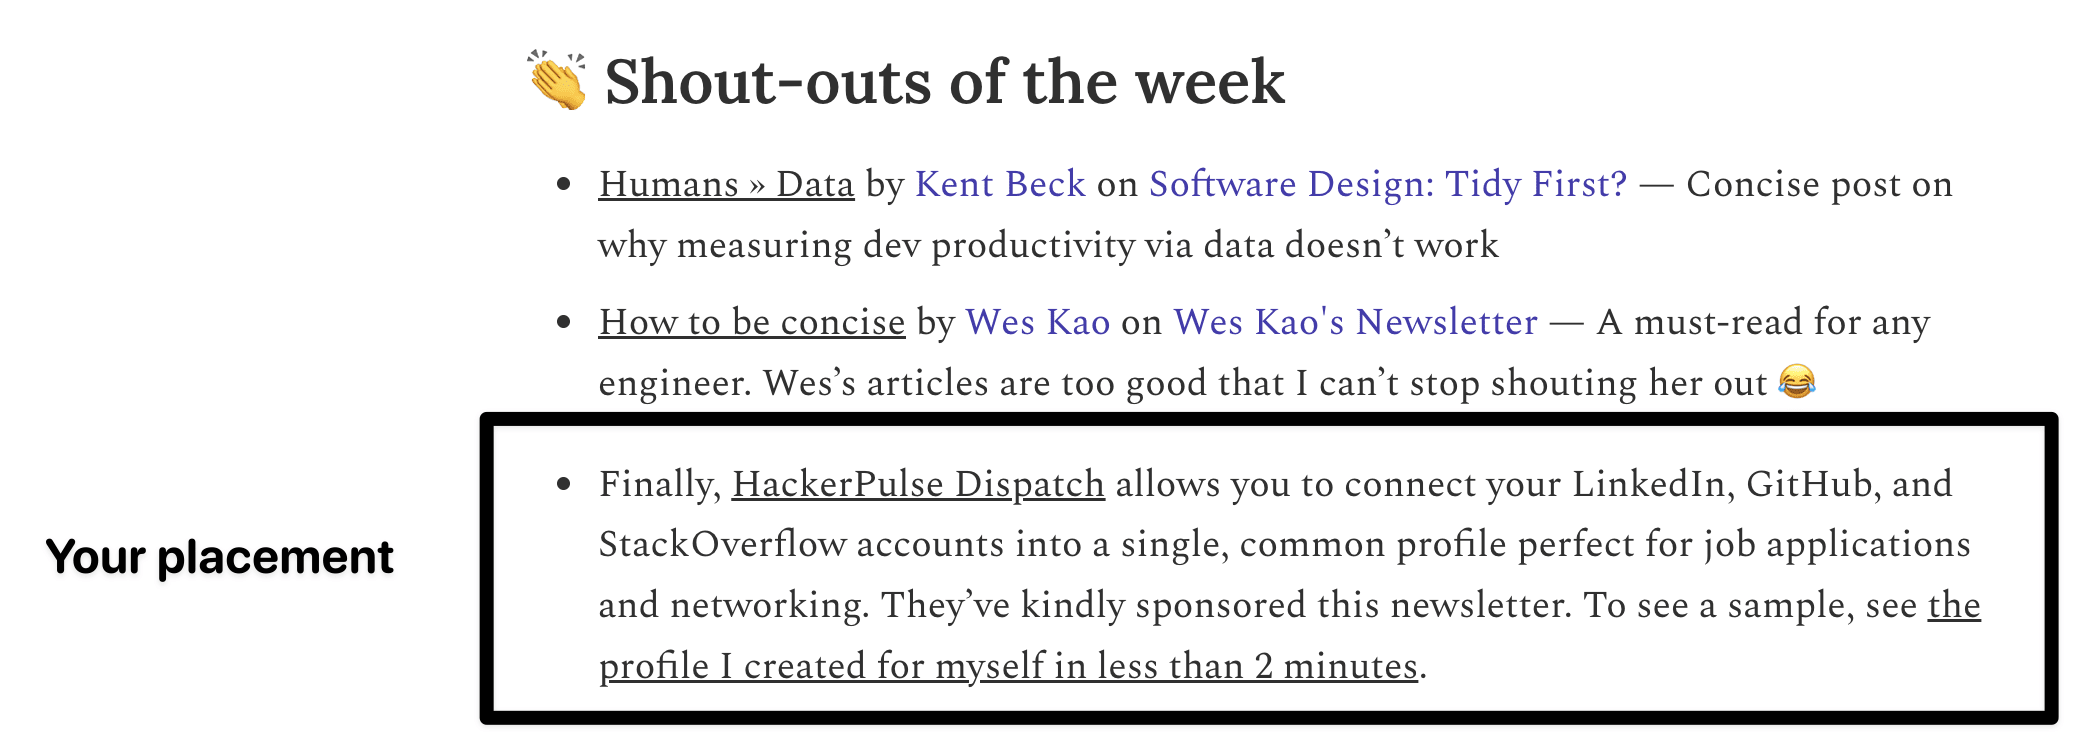Viewport: 2077px width, 742px height.
Task: Open the 'How to be concise' link
Action: [x=752, y=322]
